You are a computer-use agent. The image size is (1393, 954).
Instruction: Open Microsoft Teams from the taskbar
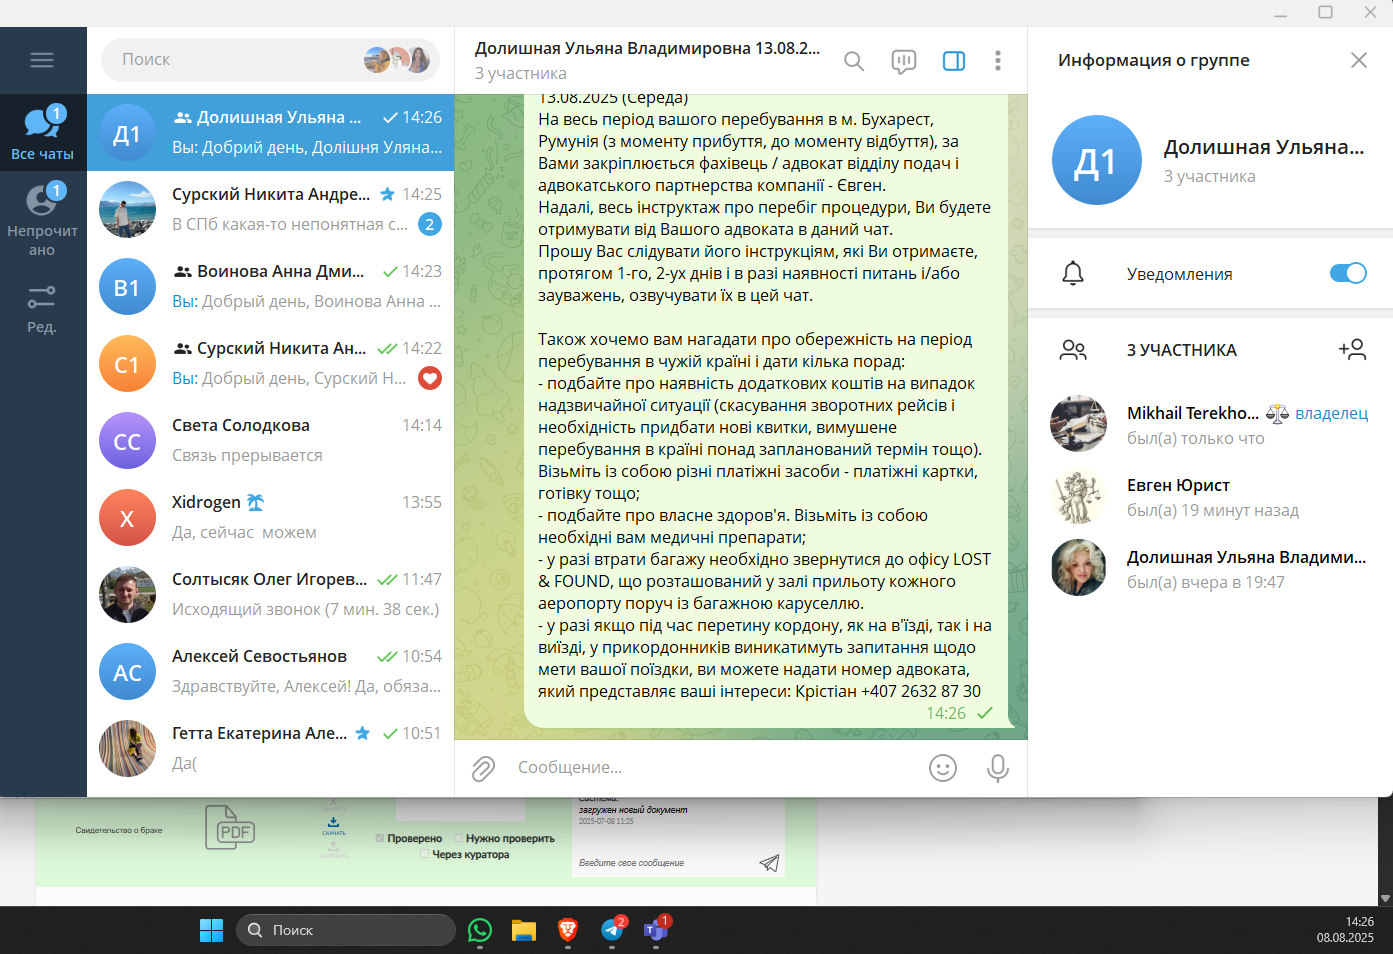point(656,930)
